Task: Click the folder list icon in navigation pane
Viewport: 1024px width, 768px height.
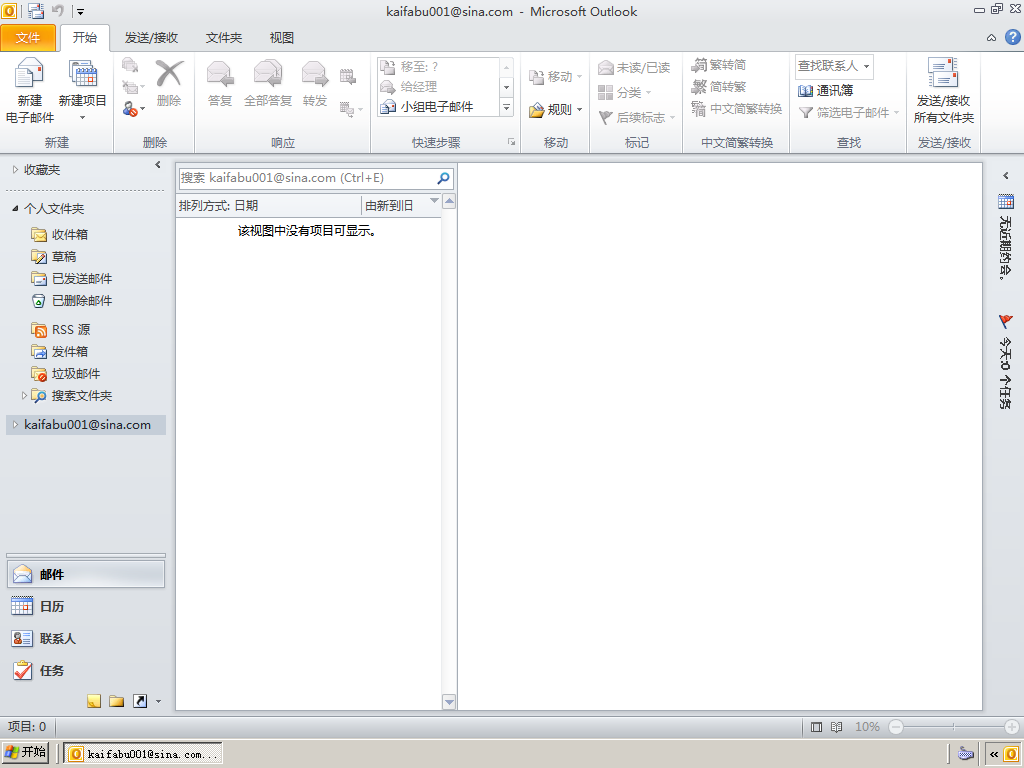Action: click(x=117, y=701)
